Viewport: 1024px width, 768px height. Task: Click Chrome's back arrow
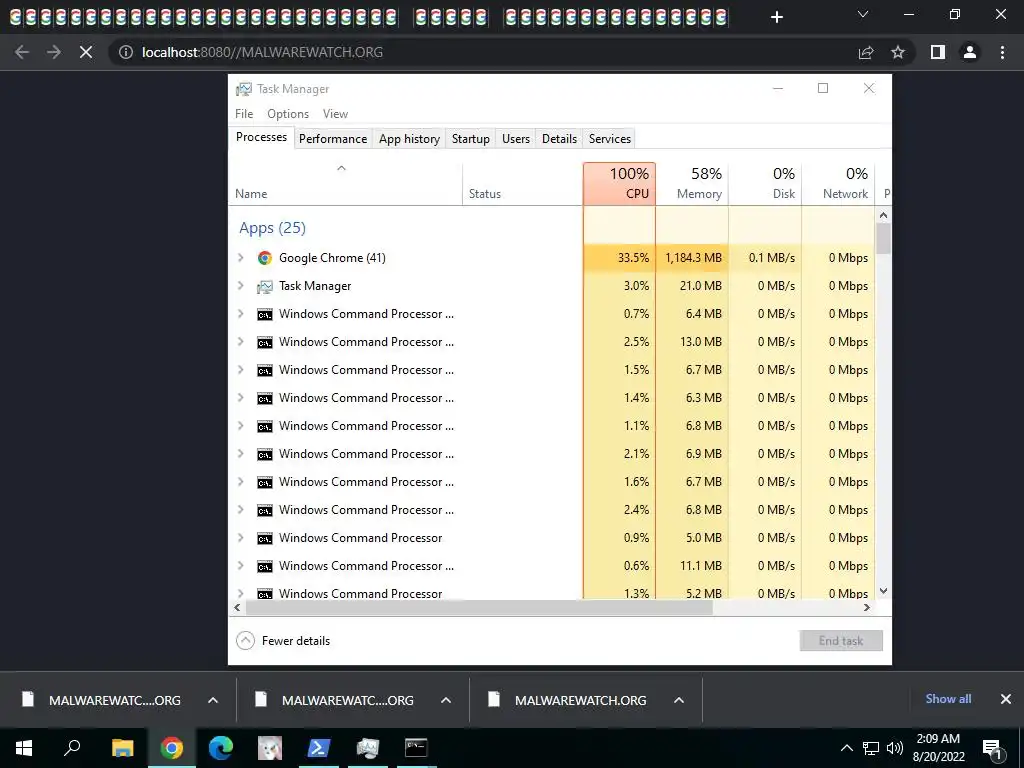click(x=22, y=52)
